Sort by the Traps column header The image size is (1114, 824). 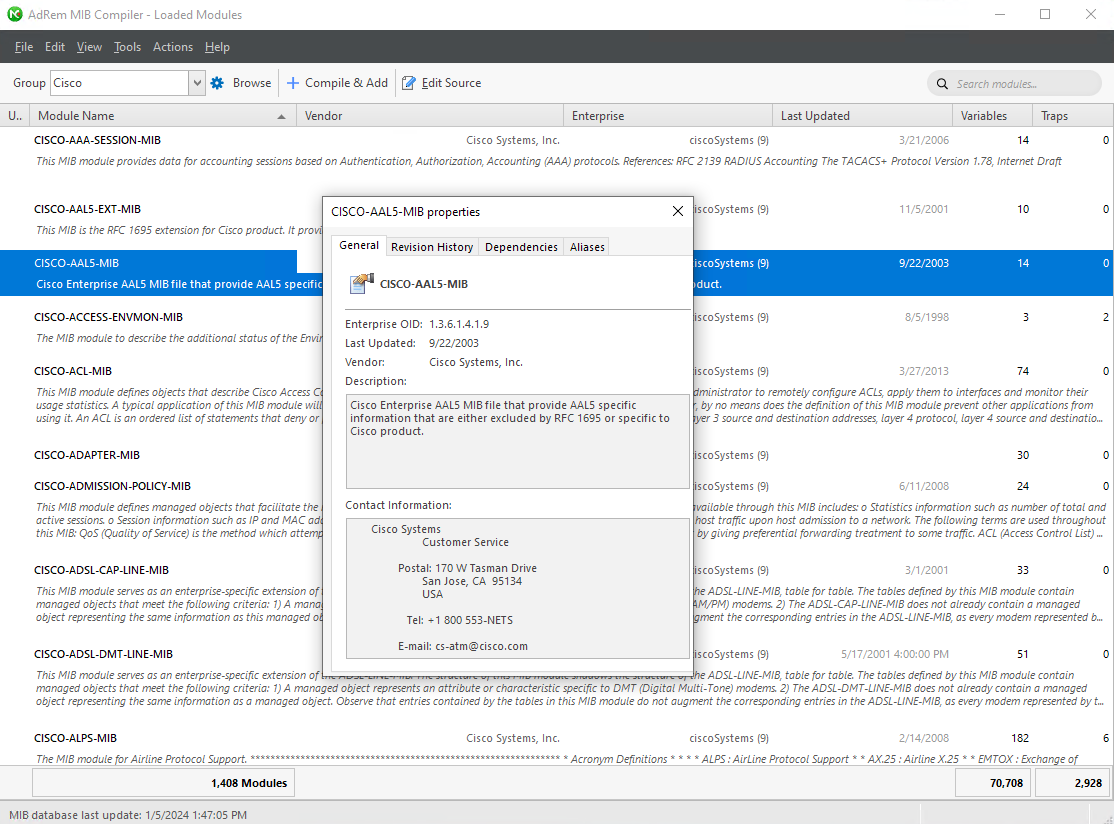pyautogui.click(x=1072, y=116)
